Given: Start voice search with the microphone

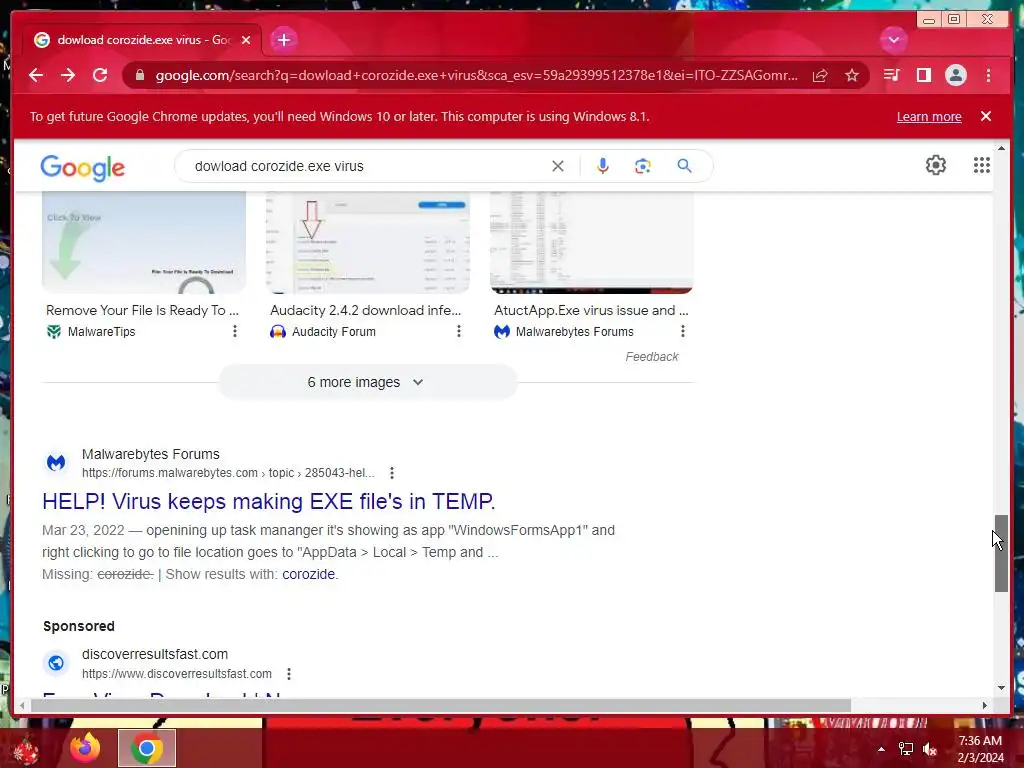Looking at the screenshot, I should coord(603,166).
